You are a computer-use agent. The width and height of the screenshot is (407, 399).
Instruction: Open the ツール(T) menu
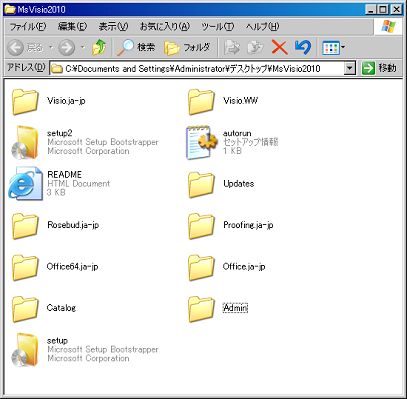pyautogui.click(x=218, y=27)
